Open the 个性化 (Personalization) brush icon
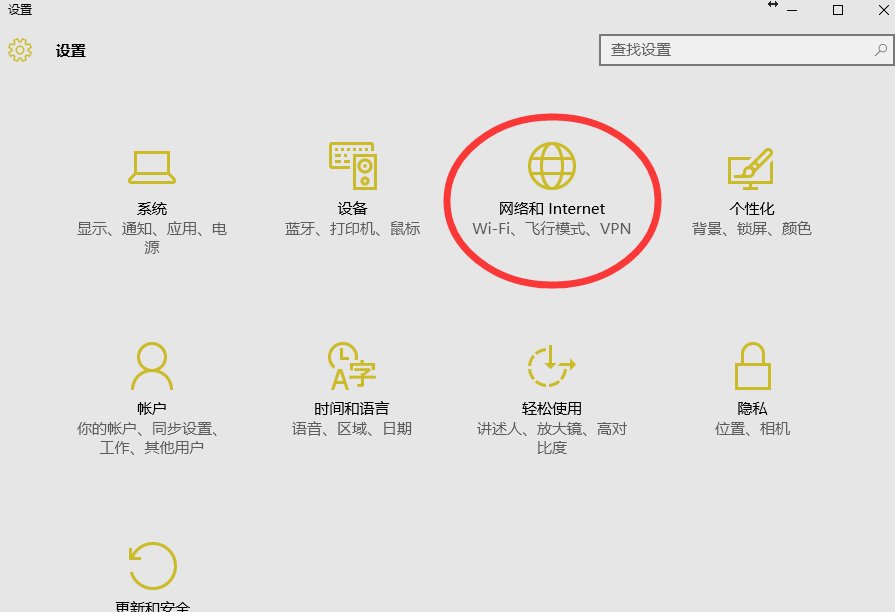This screenshot has height=612, width=895. tap(752, 165)
